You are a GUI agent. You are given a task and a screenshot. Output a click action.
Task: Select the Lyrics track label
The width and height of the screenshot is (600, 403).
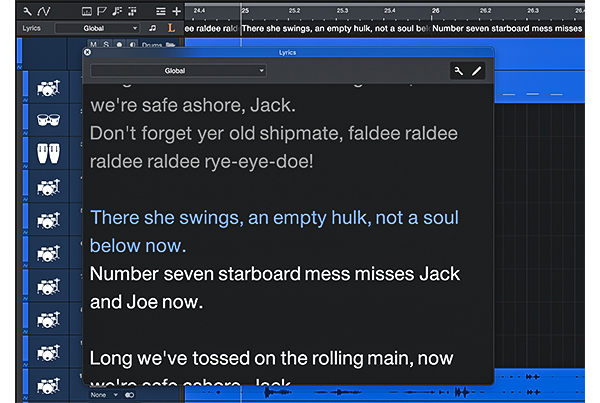point(31,28)
